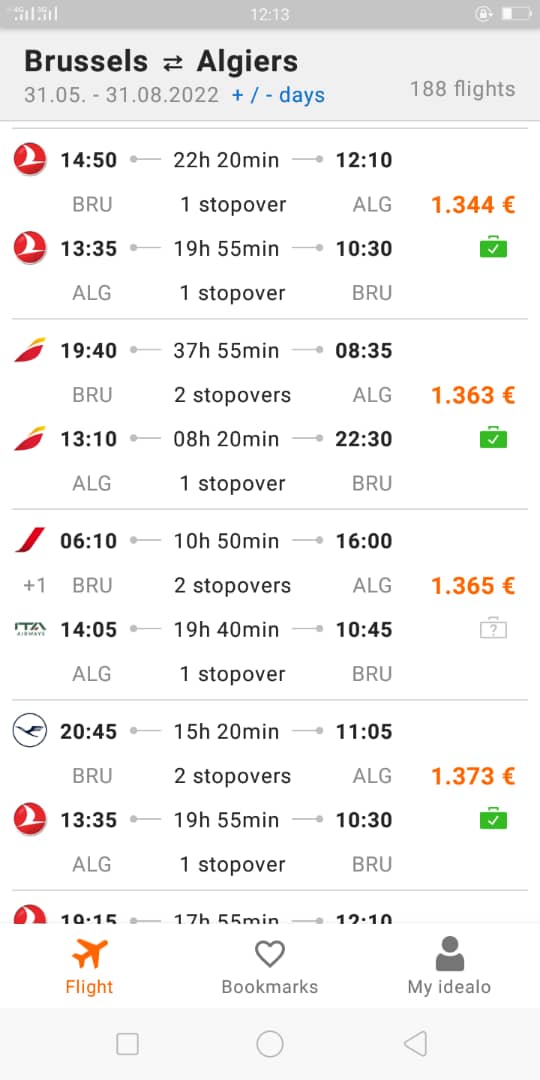Choose the 1.373 € flight offer
Image resolution: width=540 pixels, height=1080 pixels.
click(x=270, y=795)
